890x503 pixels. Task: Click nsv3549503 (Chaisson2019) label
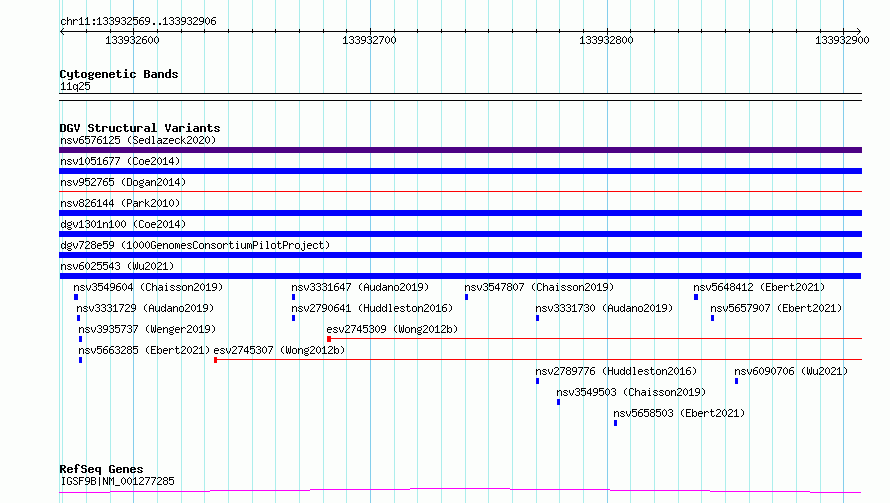631,392
